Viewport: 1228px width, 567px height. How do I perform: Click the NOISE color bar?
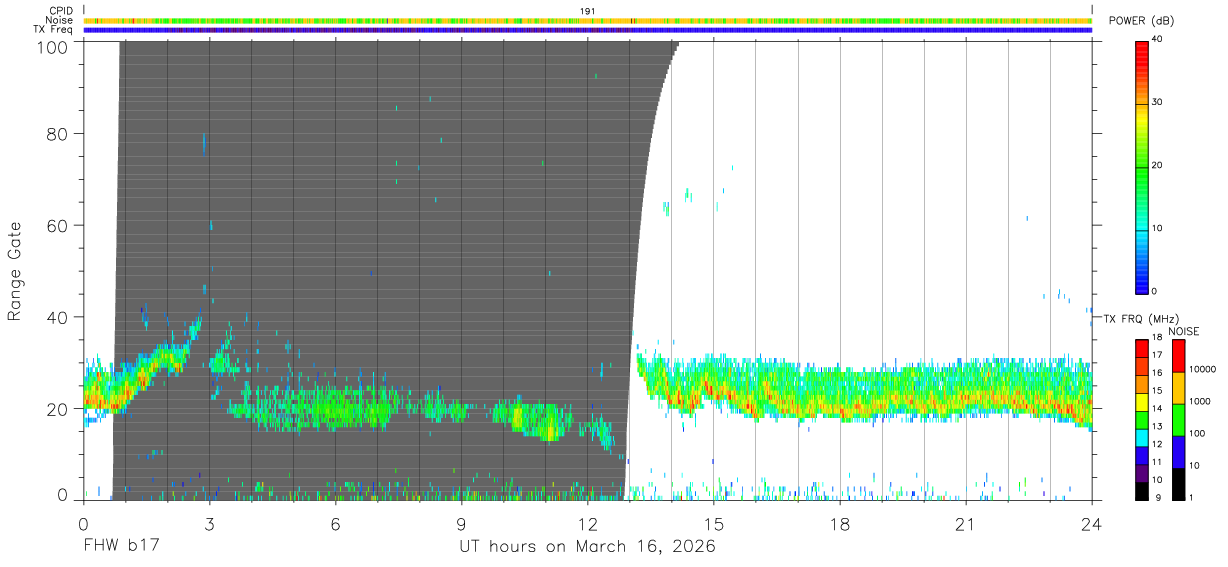tap(1178, 420)
